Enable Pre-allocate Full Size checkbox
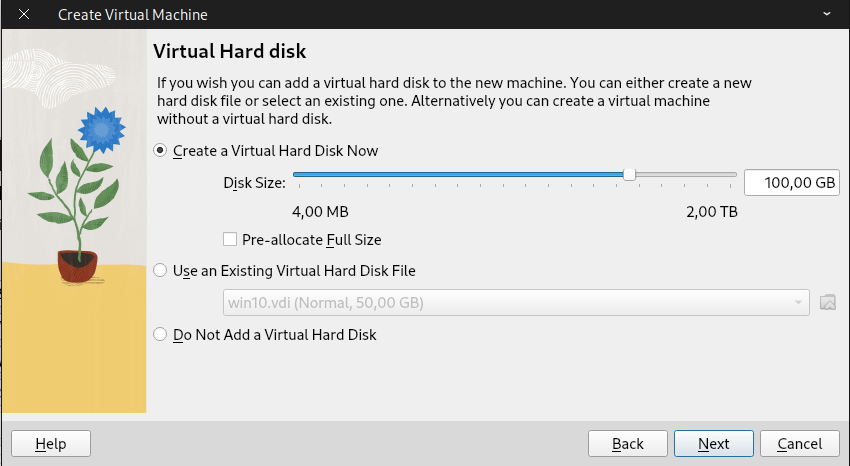 [230, 239]
